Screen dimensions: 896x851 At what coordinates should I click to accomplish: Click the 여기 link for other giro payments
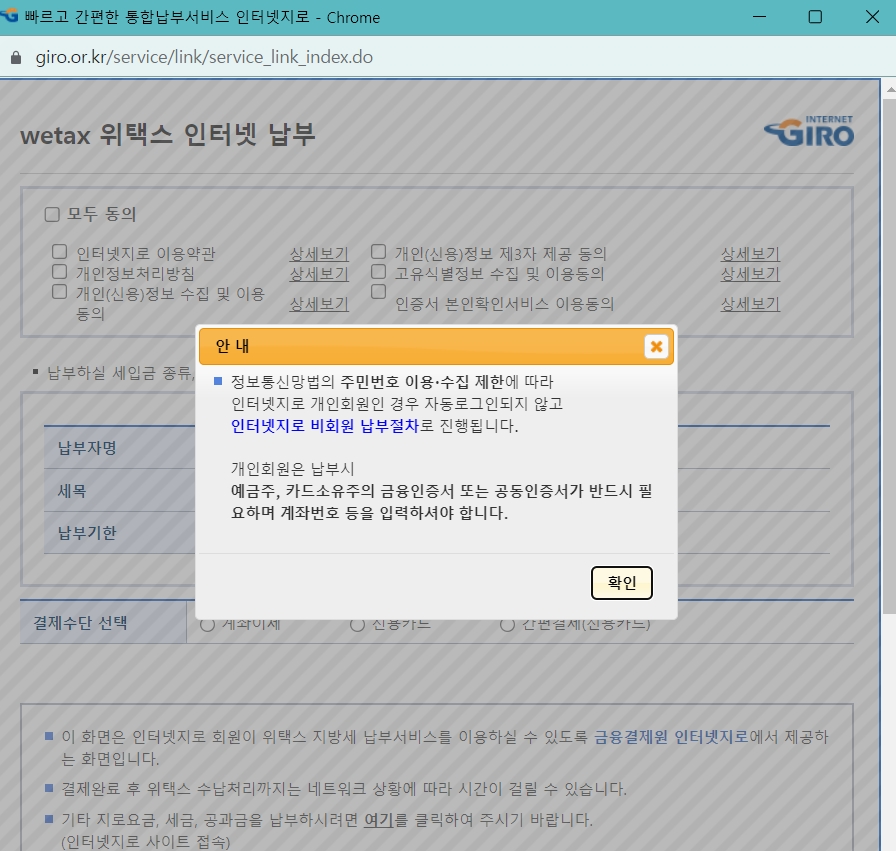click(379, 820)
